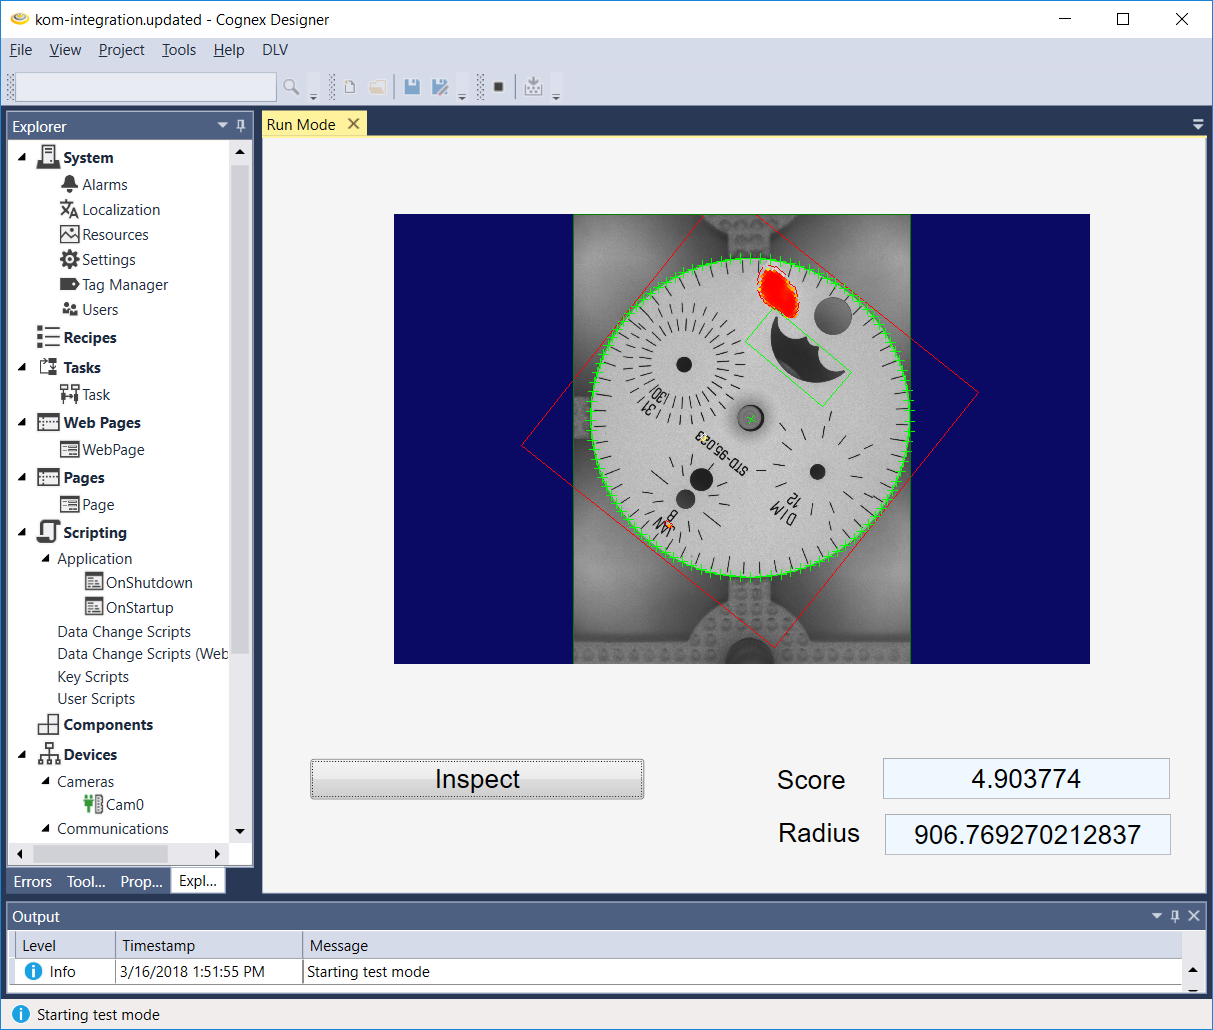Screen dimensions: 1213x1030
Task: Save the project with the disk toolbar icon
Action: (x=412, y=87)
